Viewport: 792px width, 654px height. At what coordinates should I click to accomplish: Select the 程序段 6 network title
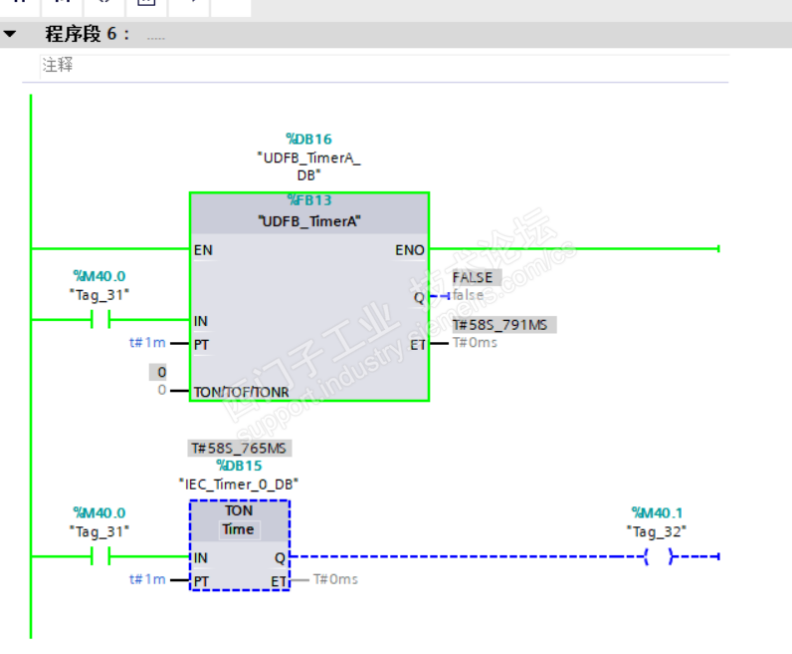87,34
